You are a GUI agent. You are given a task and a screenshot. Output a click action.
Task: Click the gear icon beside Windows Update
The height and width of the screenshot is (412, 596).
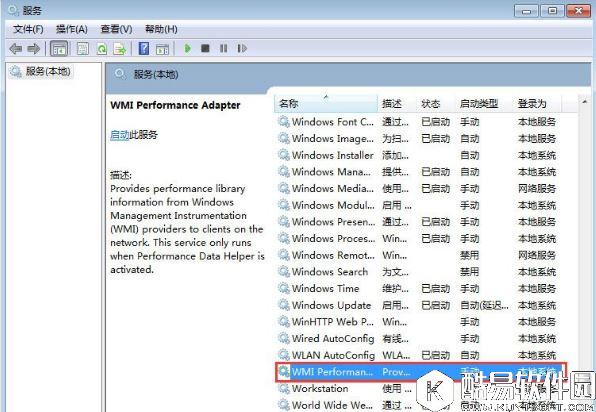point(284,305)
